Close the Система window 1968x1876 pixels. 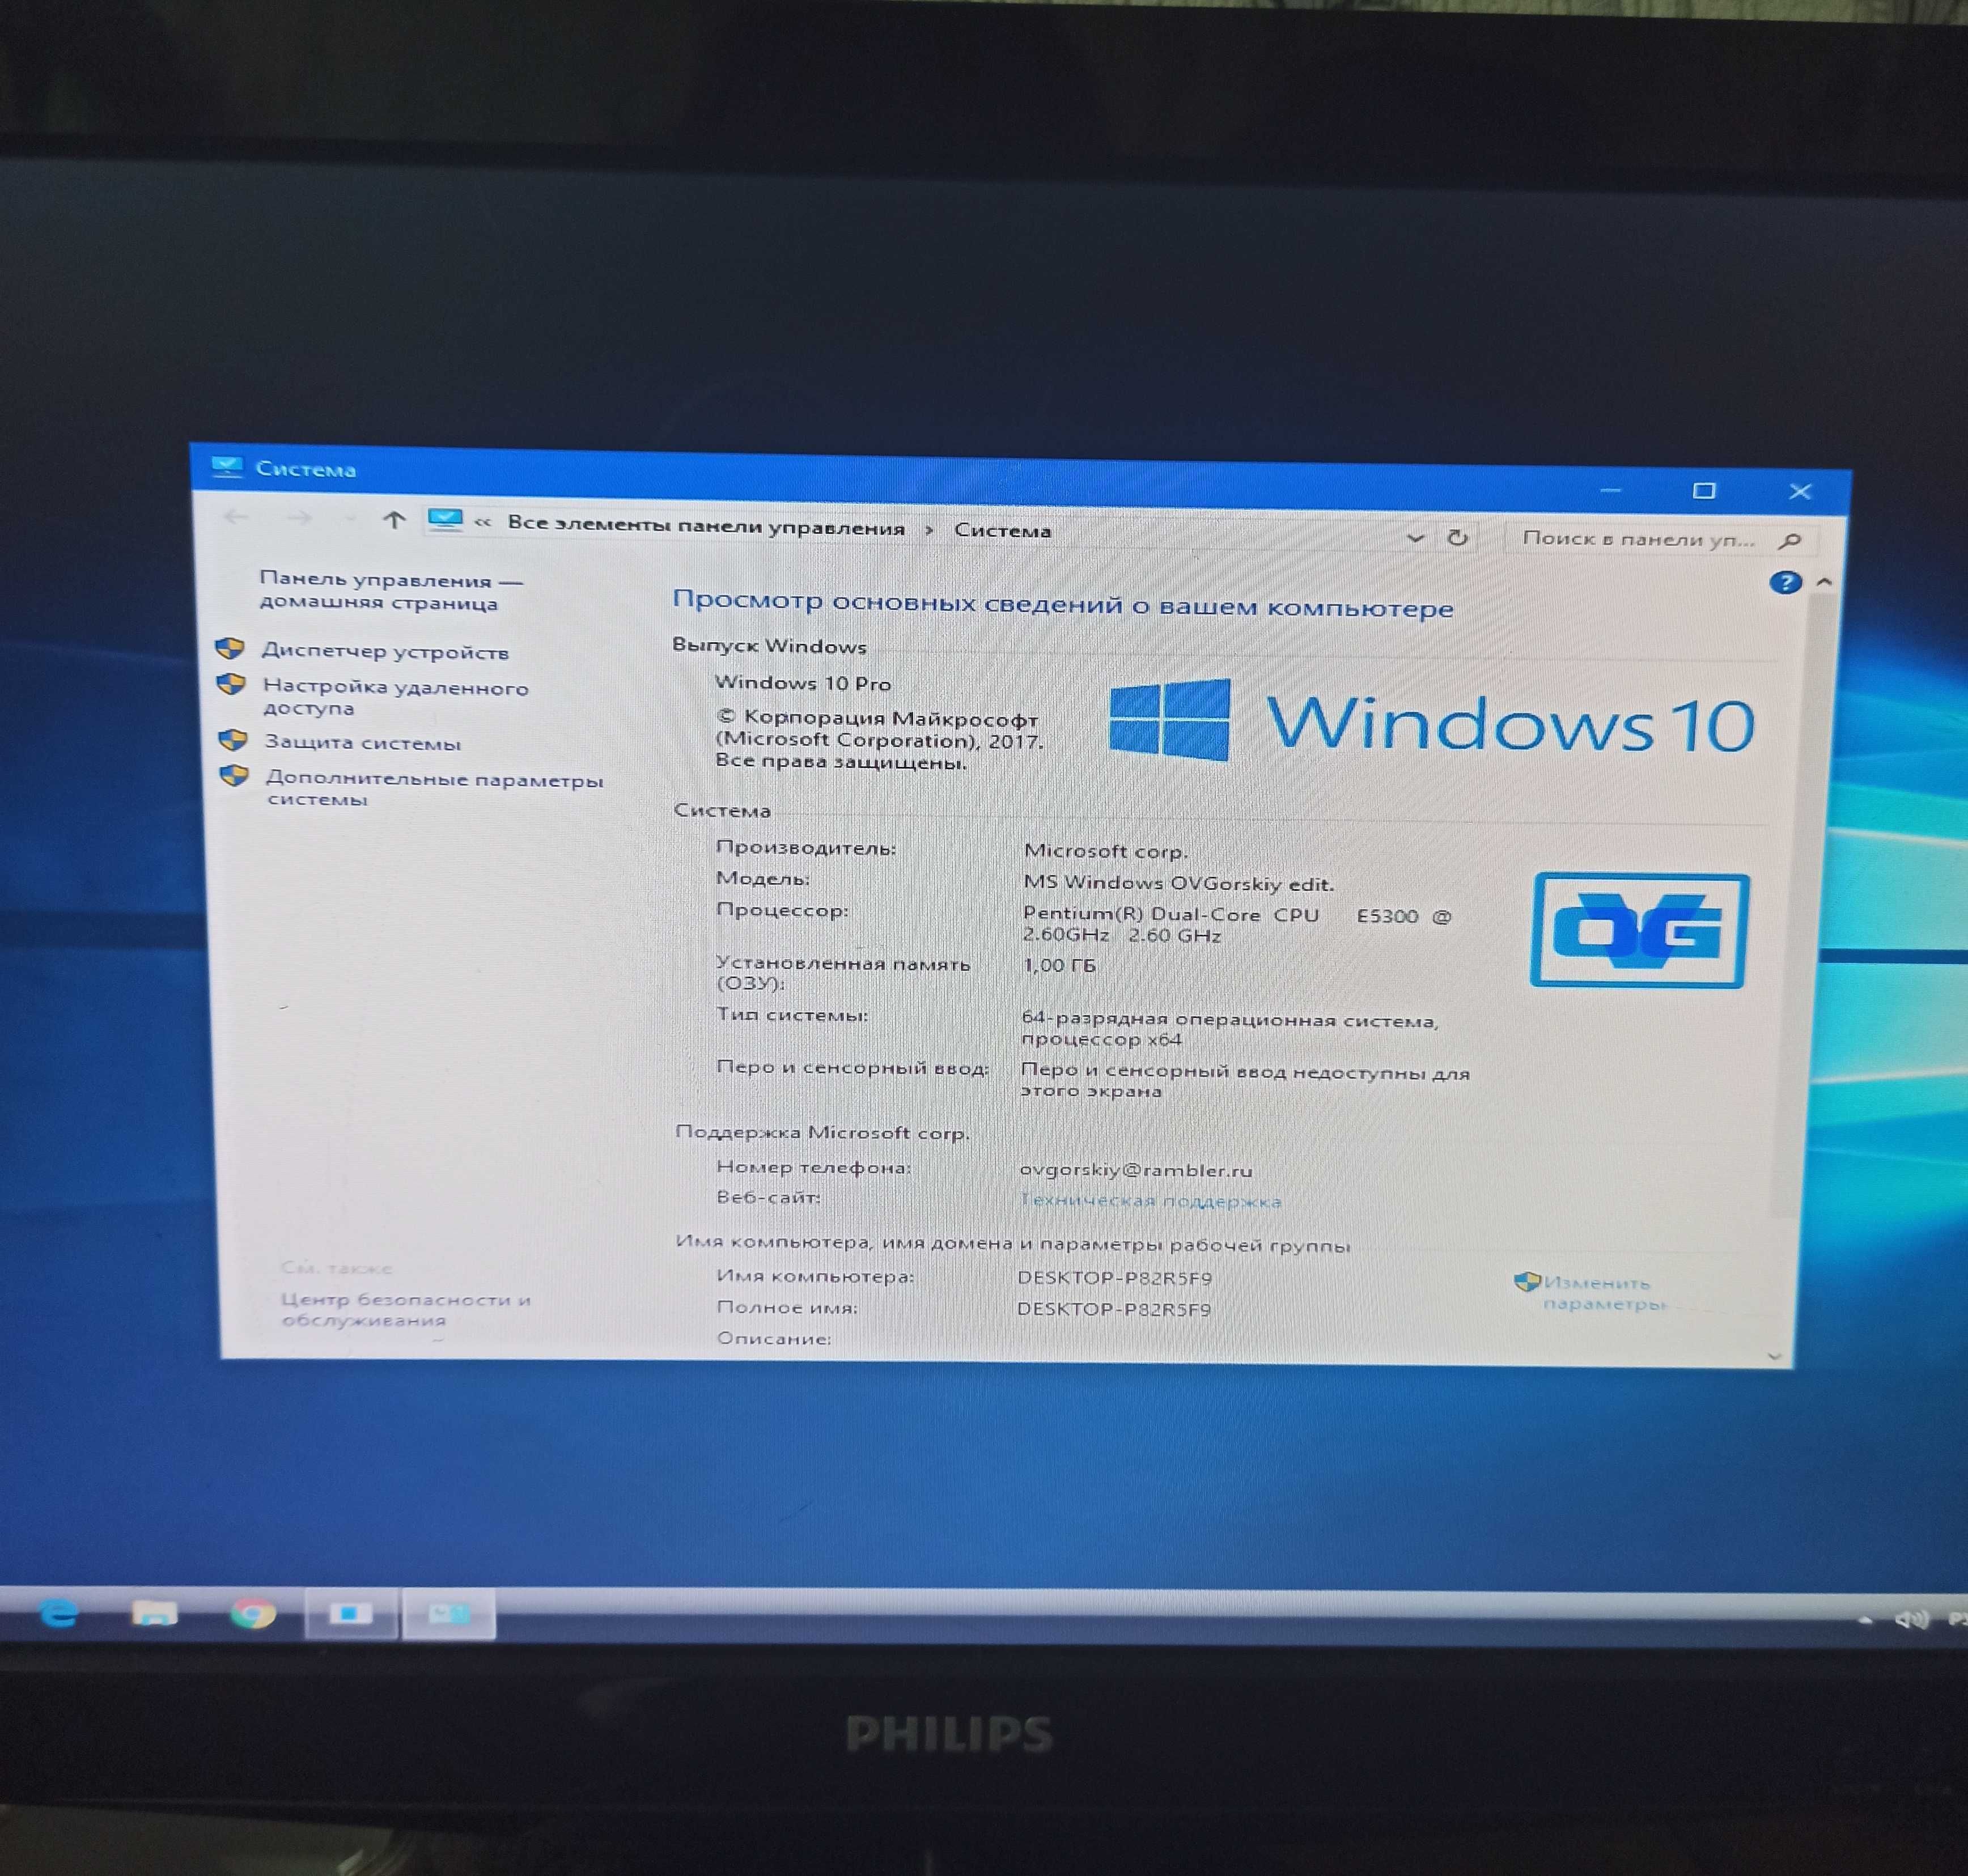(1800, 491)
